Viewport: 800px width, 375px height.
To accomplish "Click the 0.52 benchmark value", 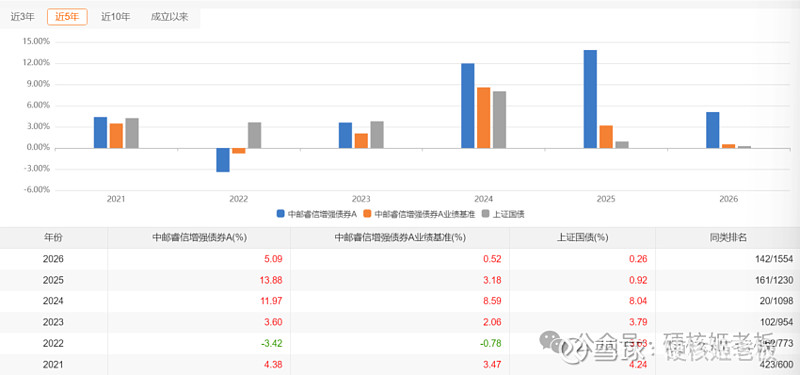I will (492, 259).
